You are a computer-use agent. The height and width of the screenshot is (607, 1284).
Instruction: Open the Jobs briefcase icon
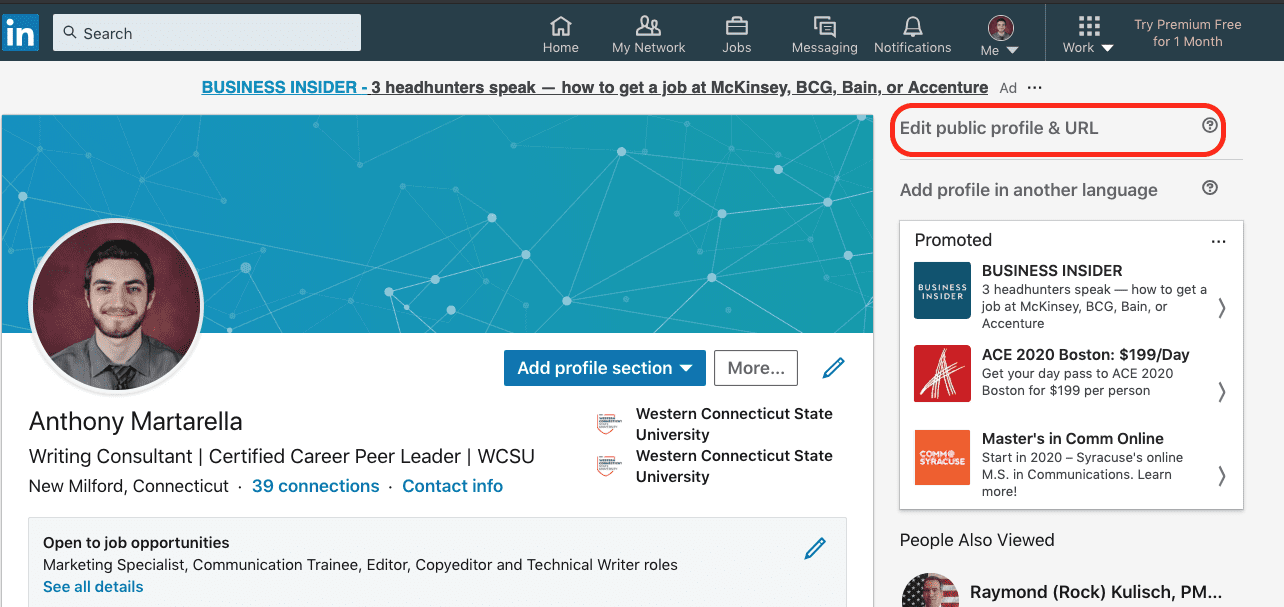pyautogui.click(x=737, y=34)
